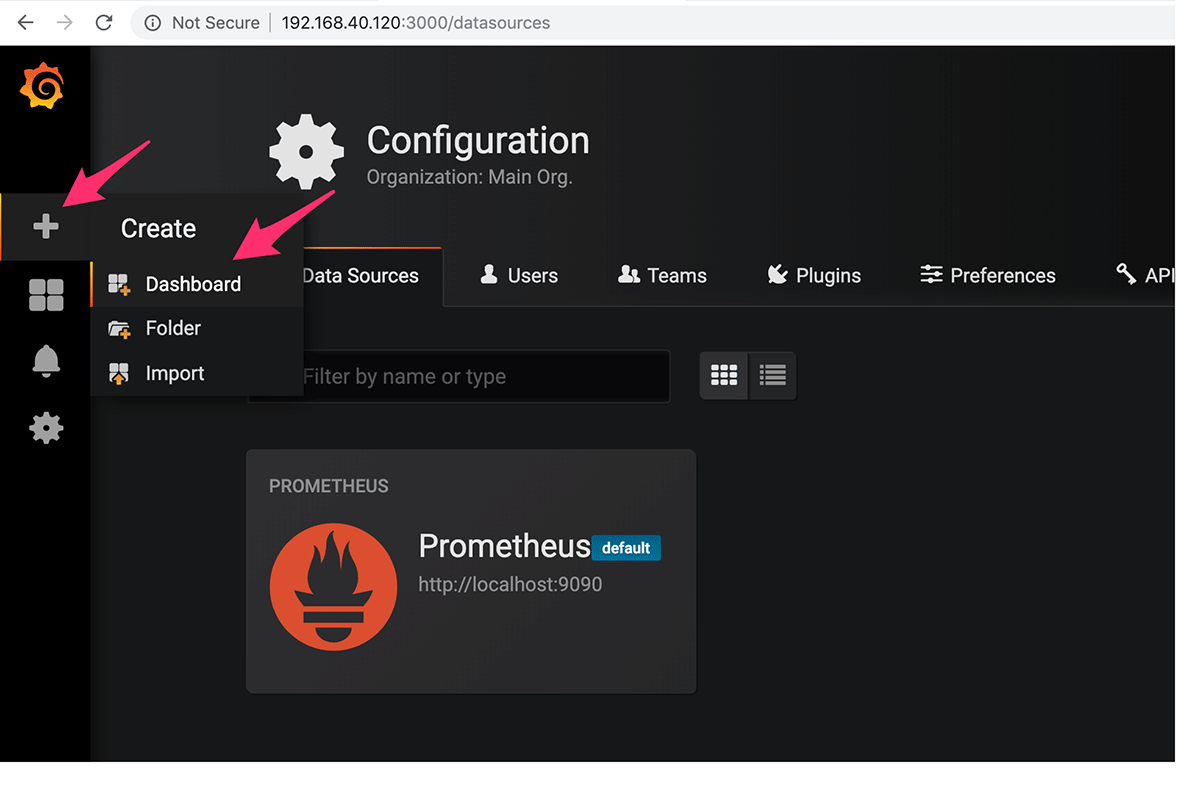Click the browser address bar URL
Image resolution: width=1200 pixels, height=787 pixels.
coord(416,22)
